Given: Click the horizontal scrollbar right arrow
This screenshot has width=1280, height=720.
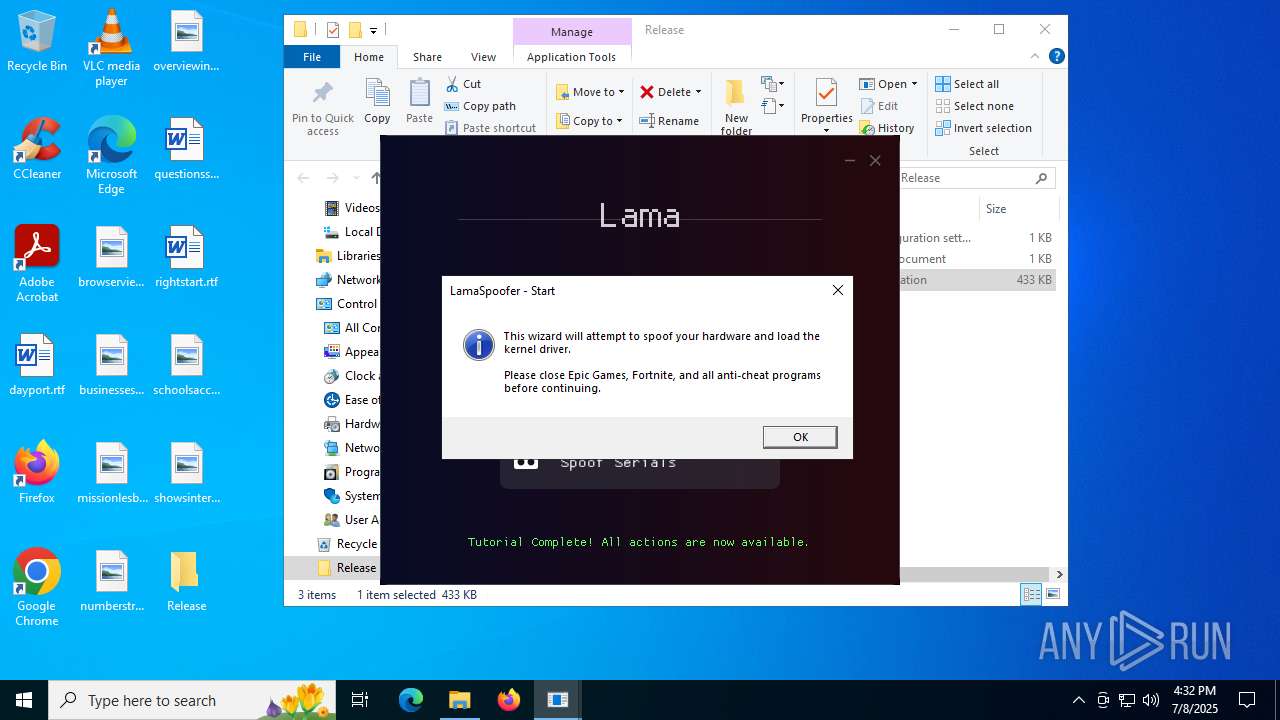Looking at the screenshot, I should click(x=1059, y=574).
